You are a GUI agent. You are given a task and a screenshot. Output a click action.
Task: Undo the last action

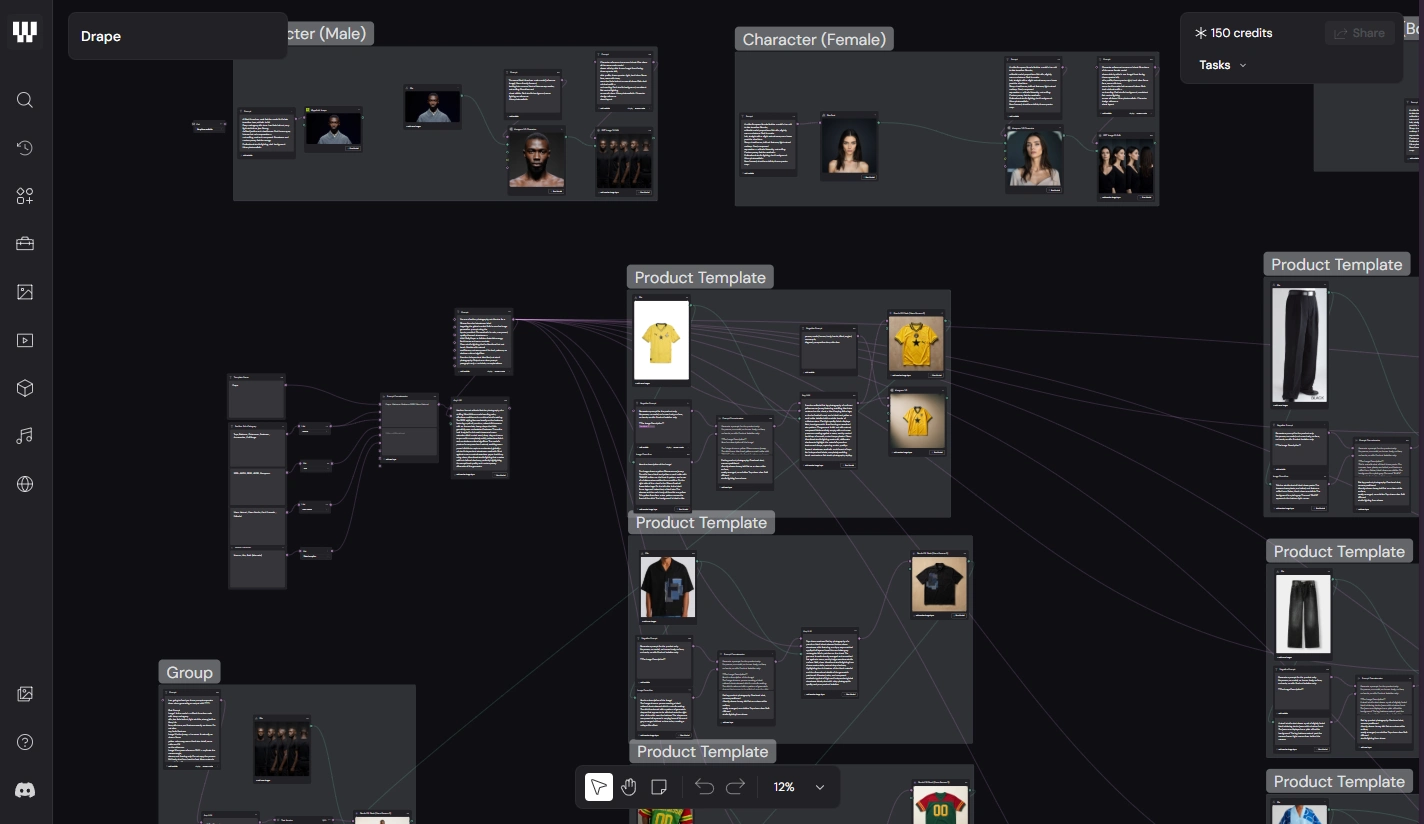coord(704,787)
